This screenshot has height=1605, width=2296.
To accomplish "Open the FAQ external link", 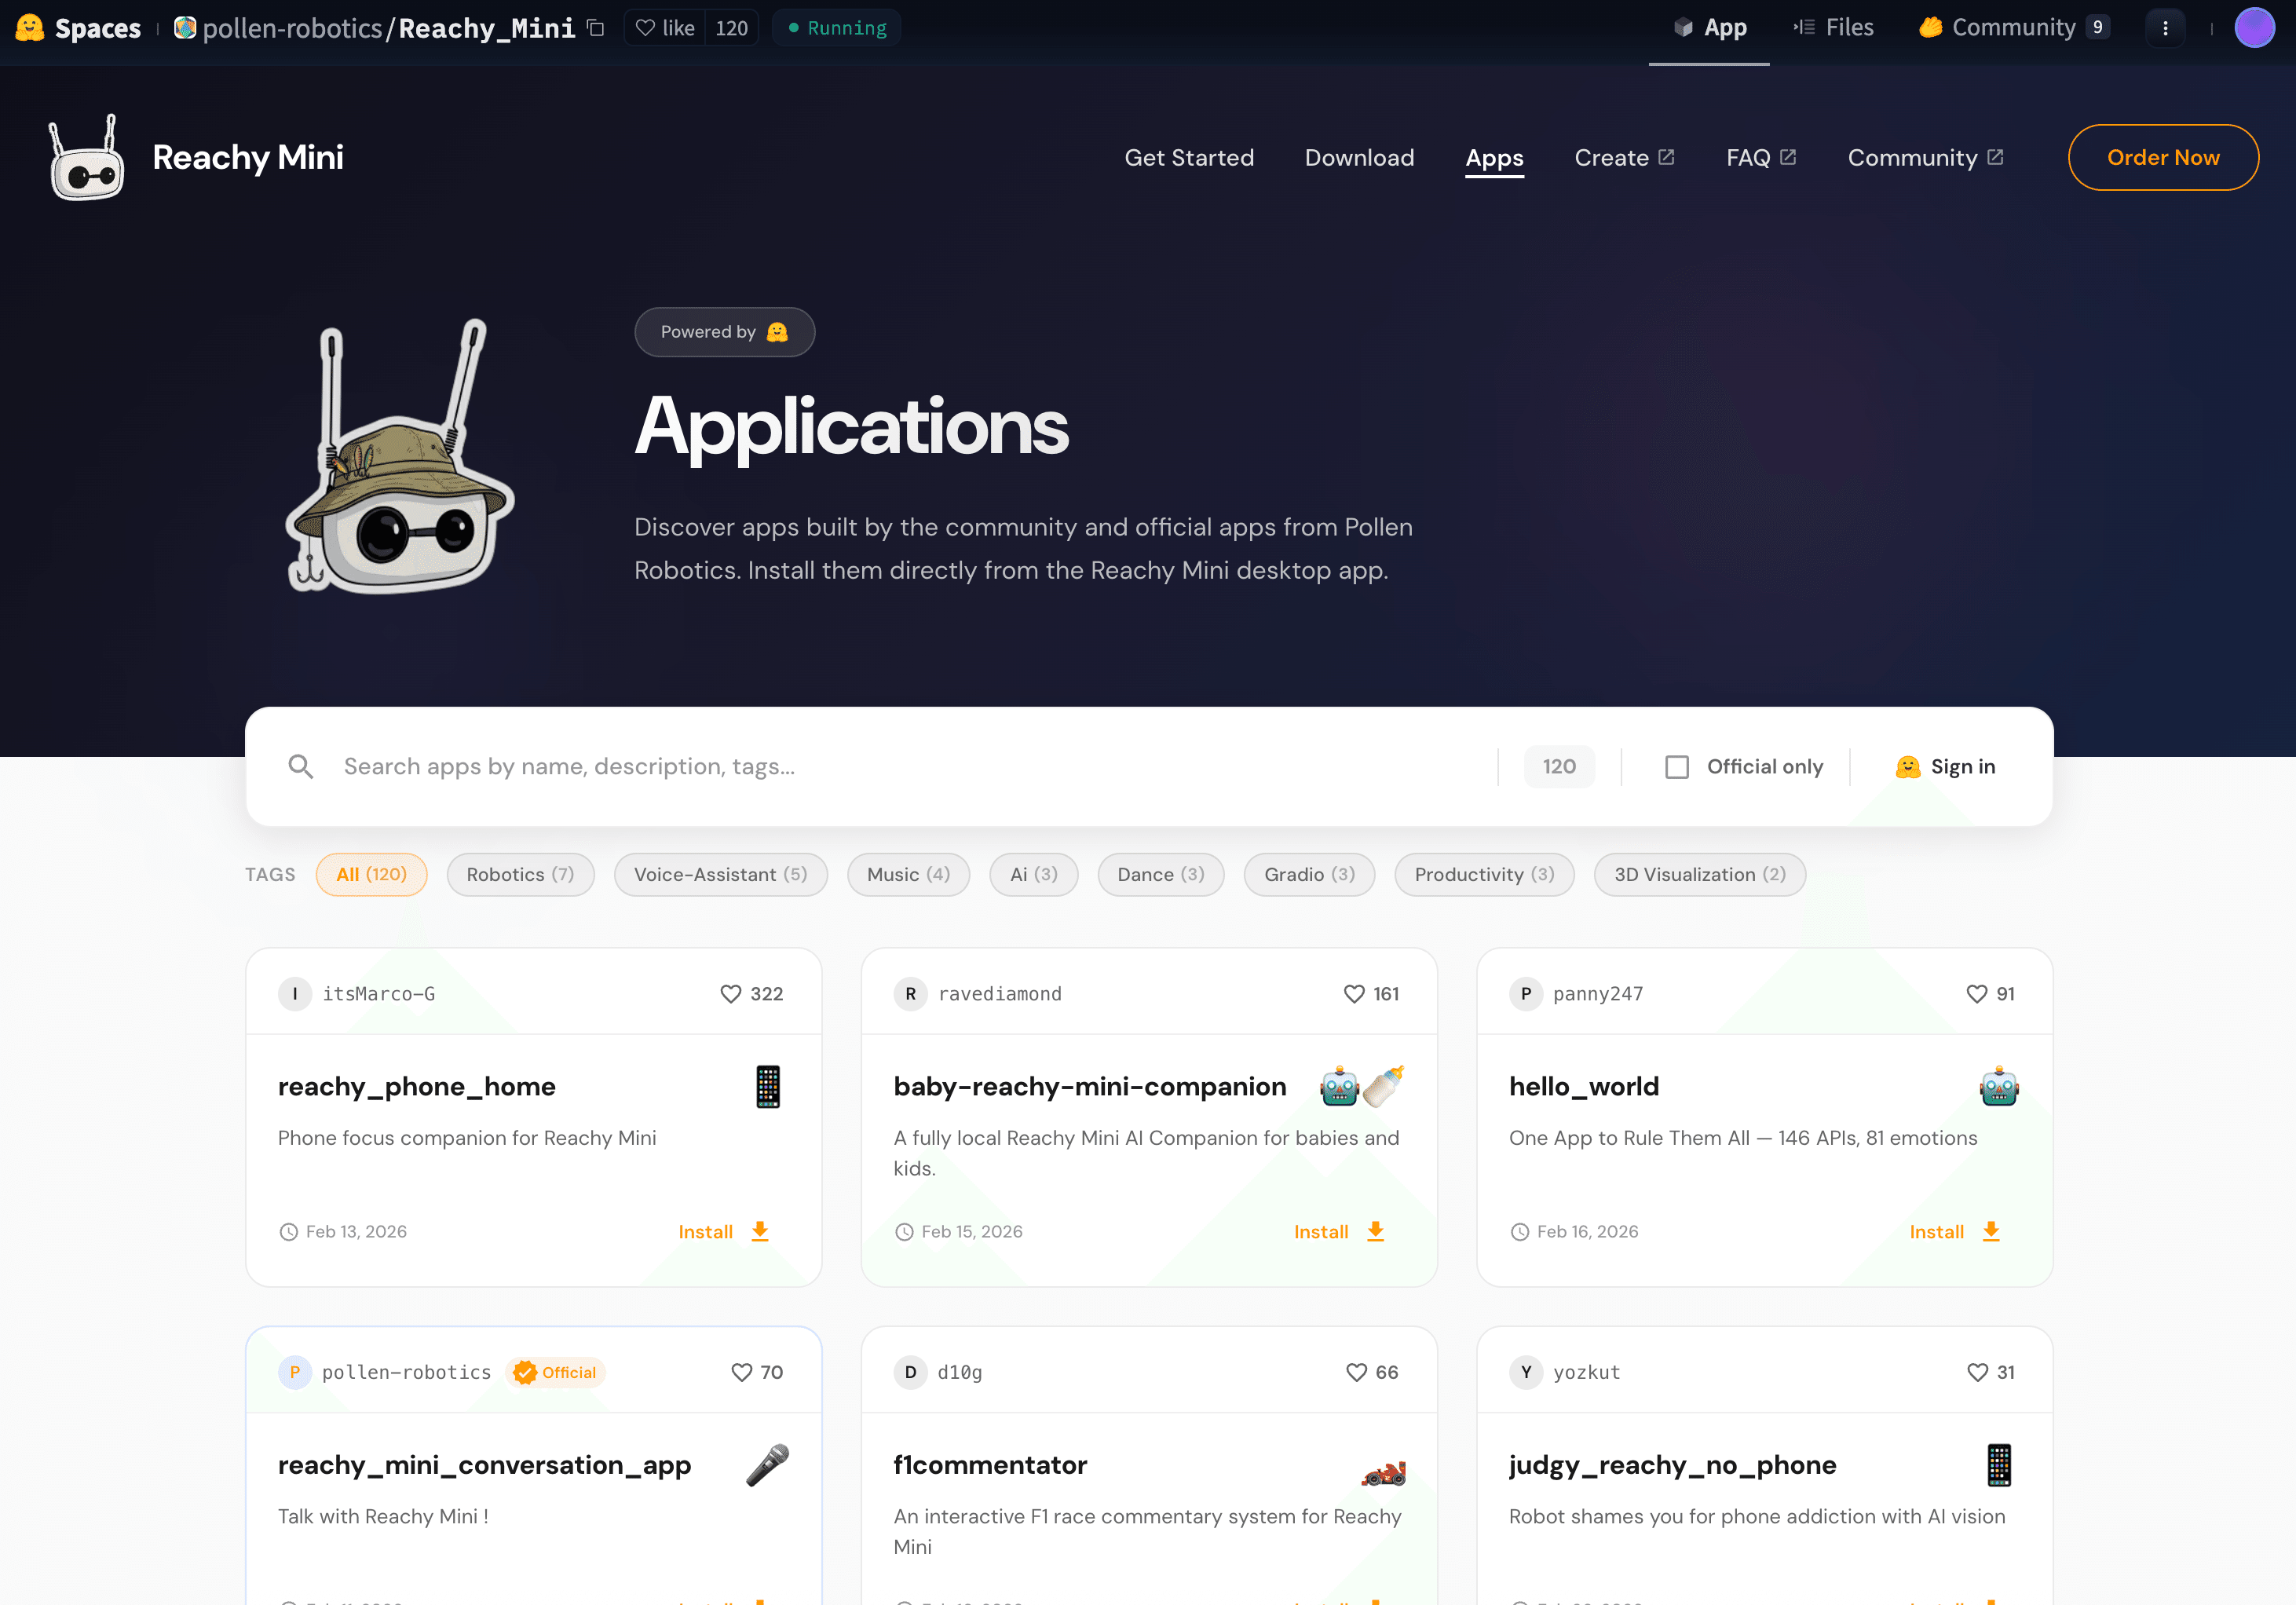I will coord(1760,158).
